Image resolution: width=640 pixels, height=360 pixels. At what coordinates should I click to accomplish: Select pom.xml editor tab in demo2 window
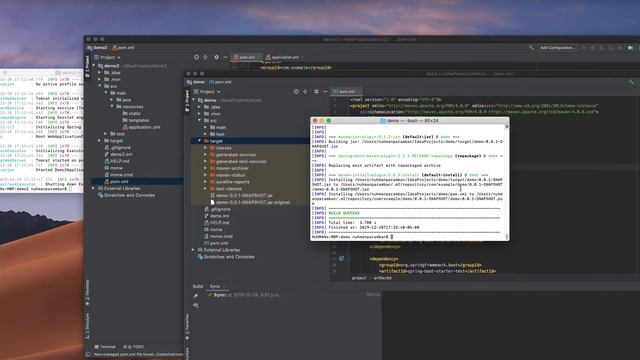tap(246, 58)
